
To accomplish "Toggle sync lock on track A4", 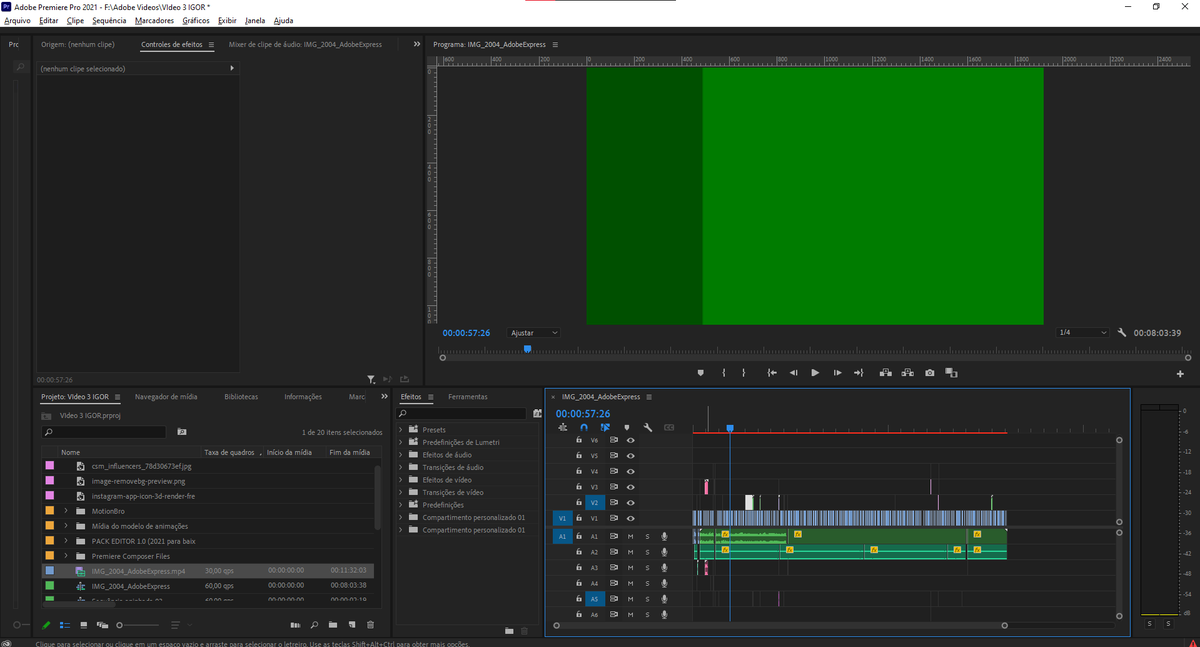I will click(614, 583).
